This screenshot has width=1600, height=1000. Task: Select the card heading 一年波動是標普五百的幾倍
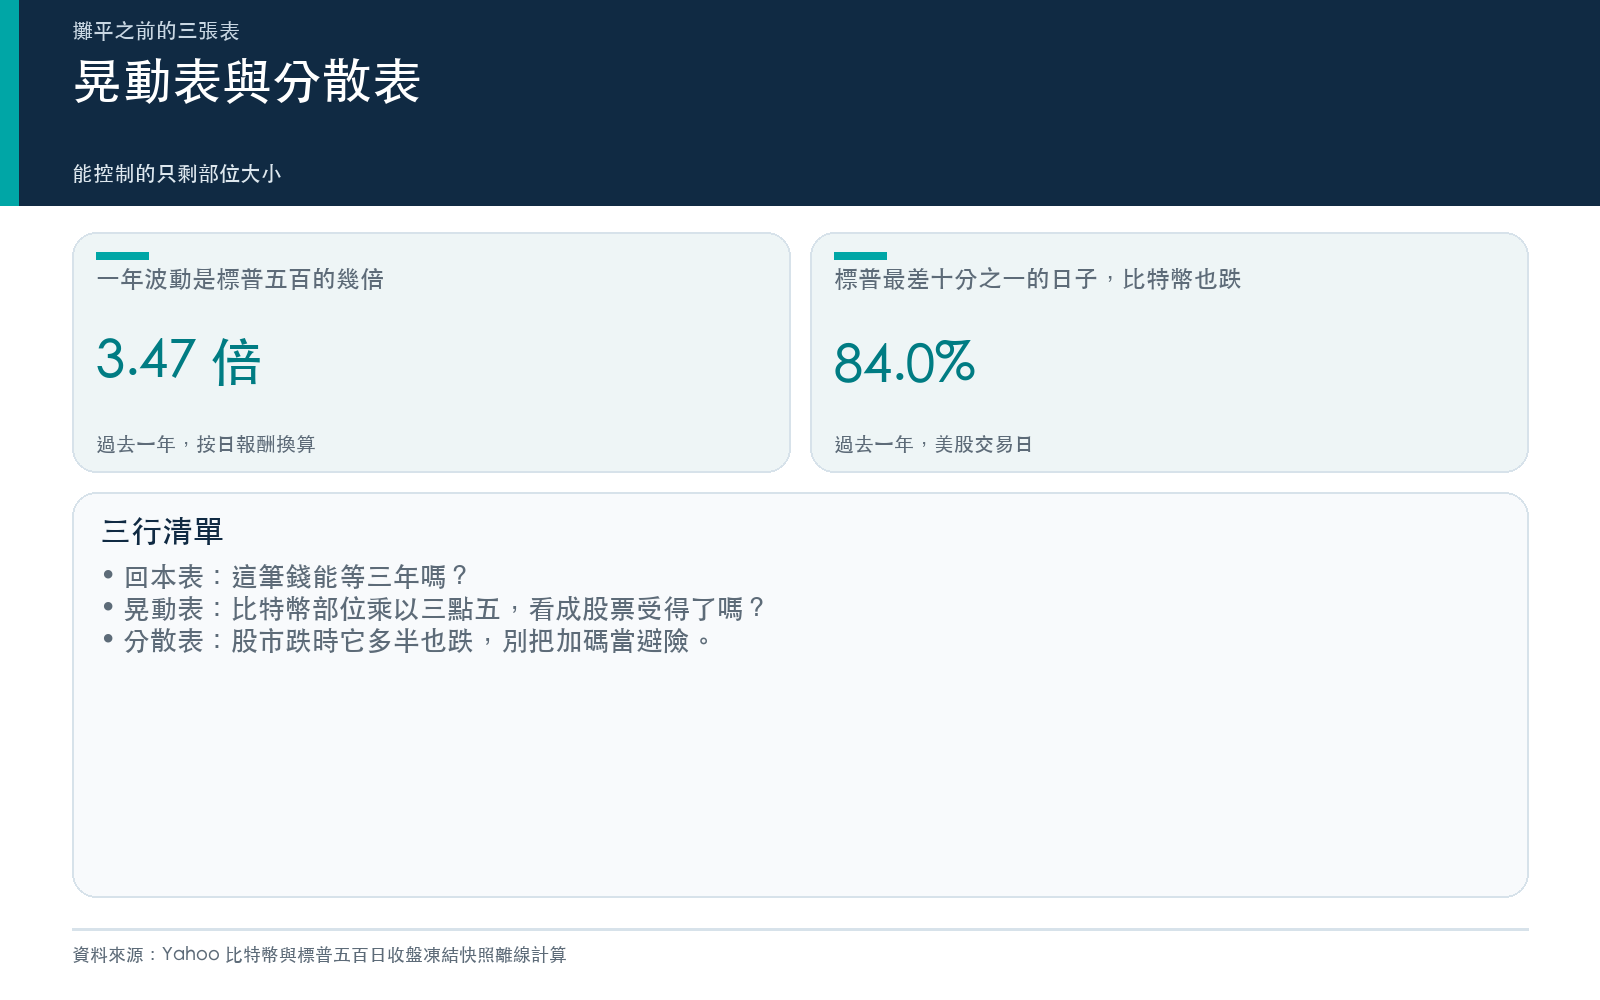tap(240, 279)
